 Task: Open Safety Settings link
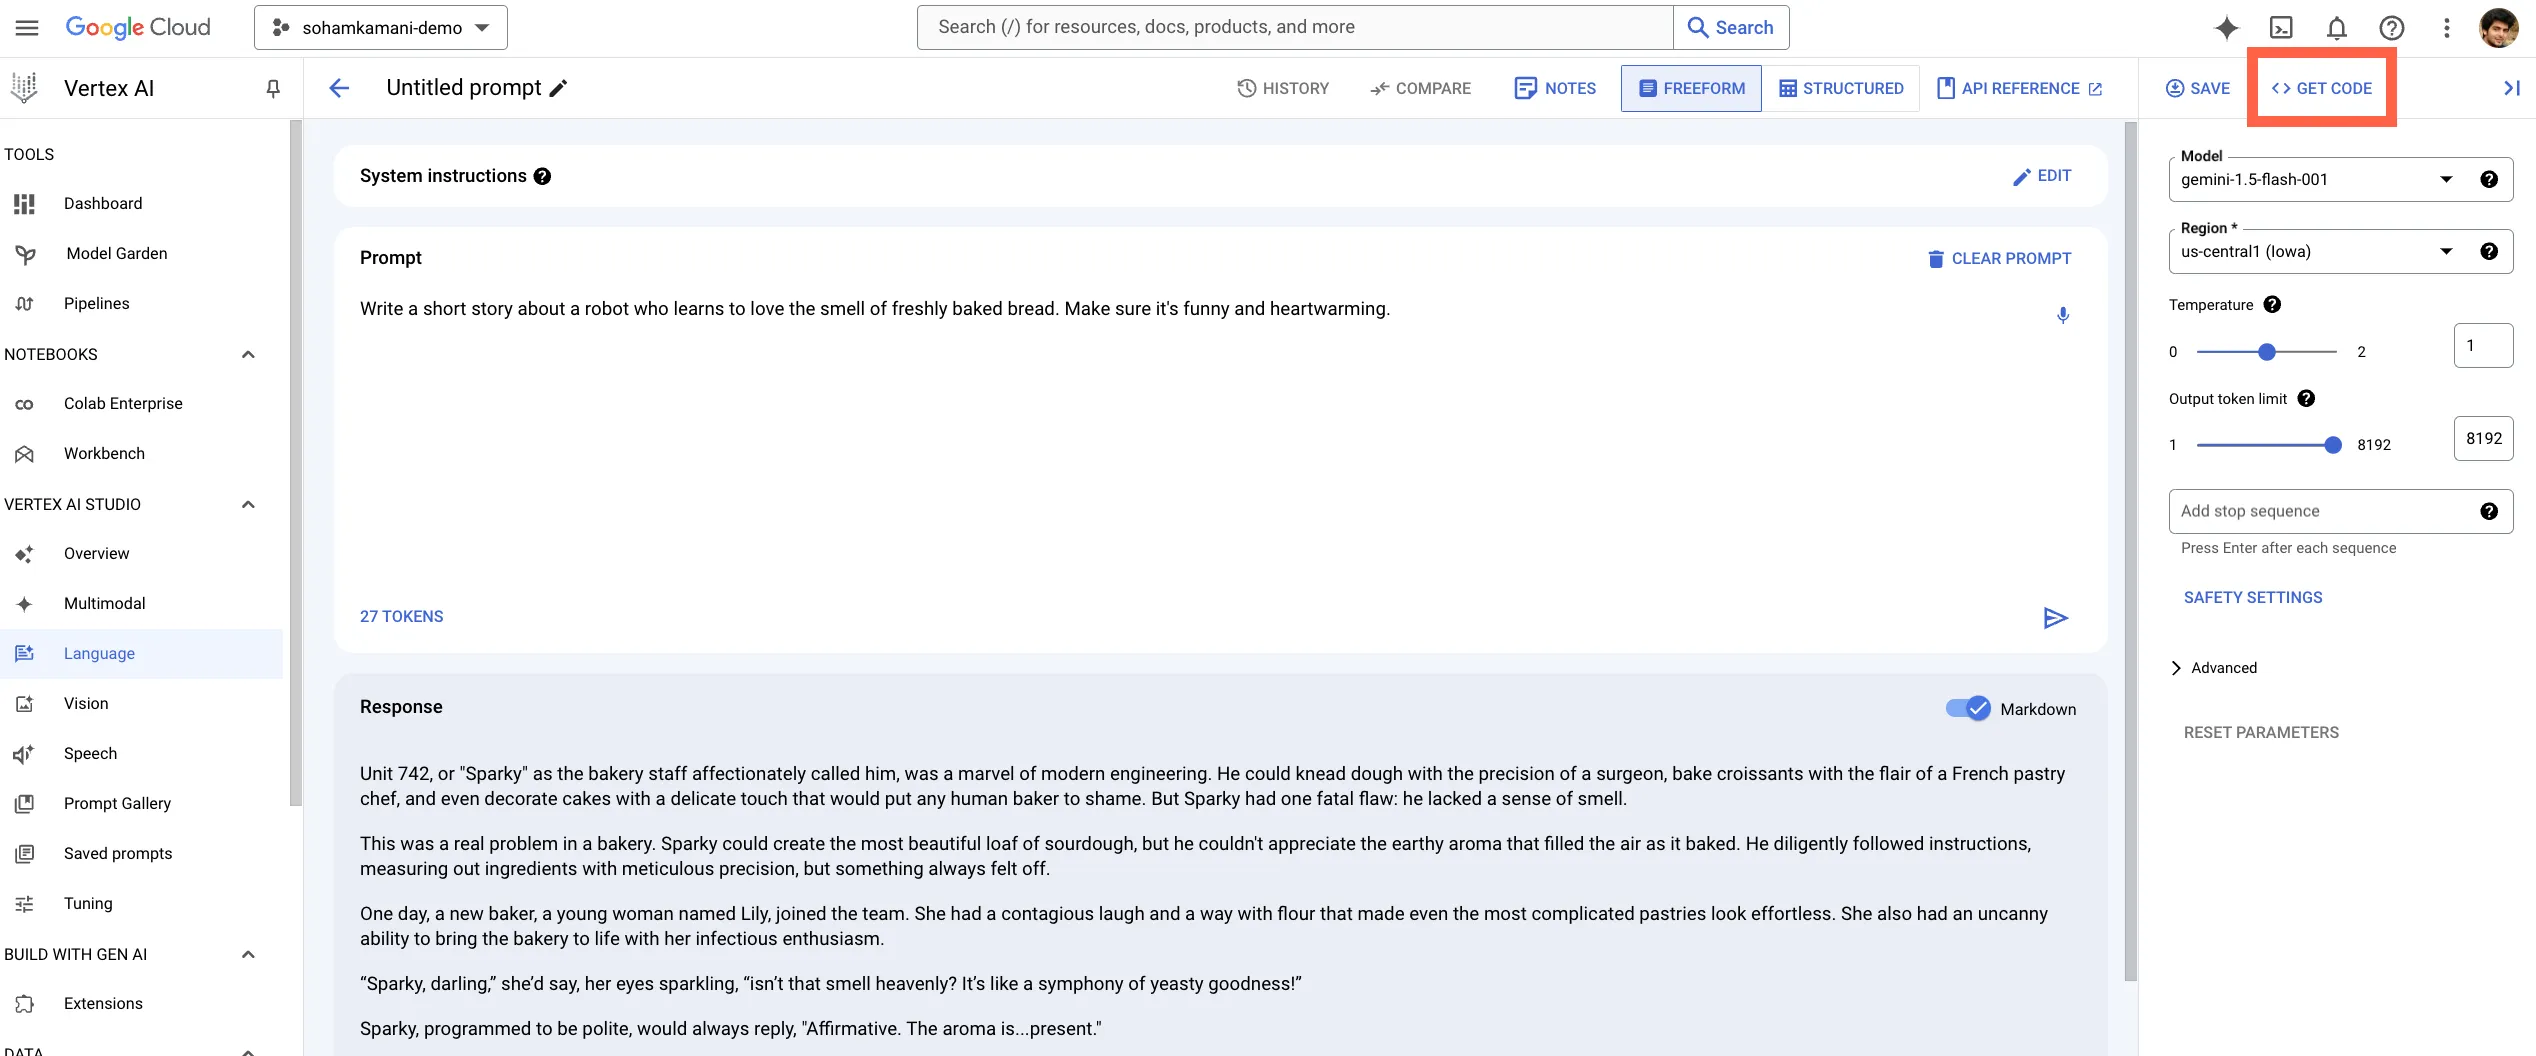point(2253,597)
